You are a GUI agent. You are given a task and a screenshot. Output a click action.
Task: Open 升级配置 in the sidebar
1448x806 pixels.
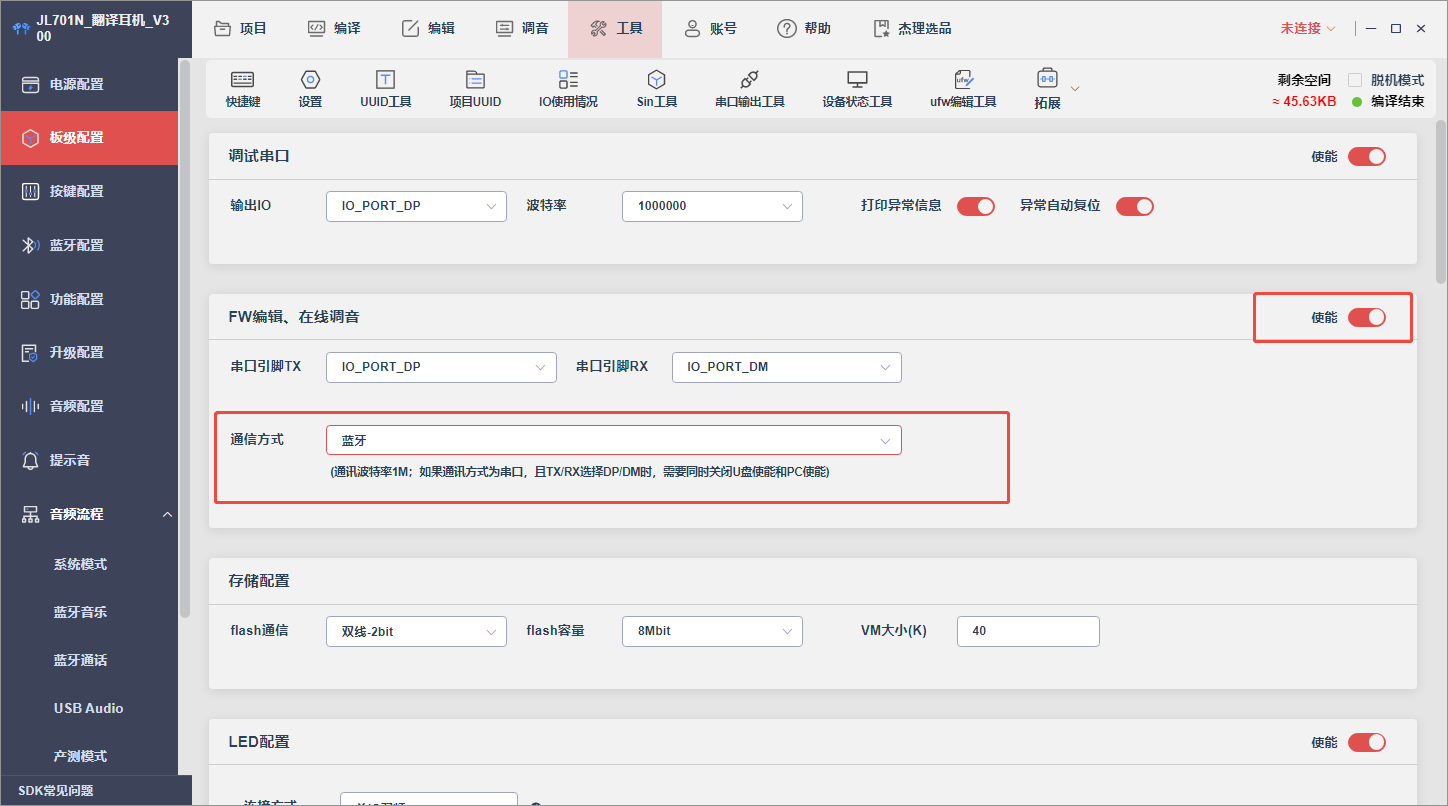point(89,352)
